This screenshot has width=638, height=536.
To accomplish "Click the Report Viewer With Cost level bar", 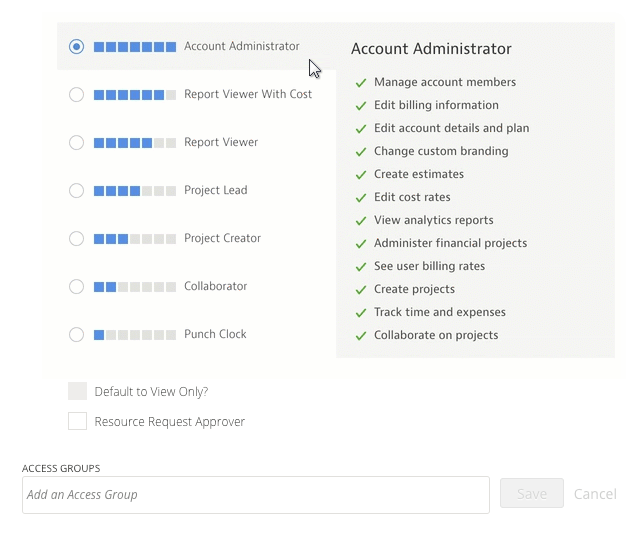I will 135,95.
